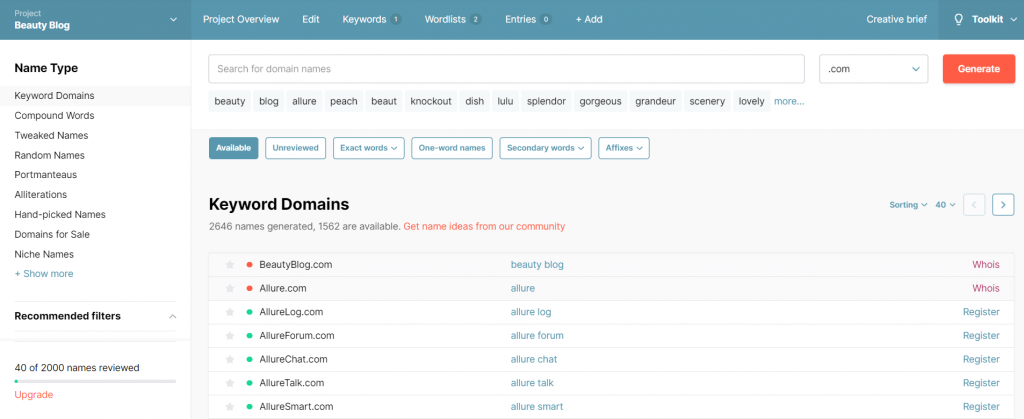Toggle the Available filter

(x=233, y=148)
